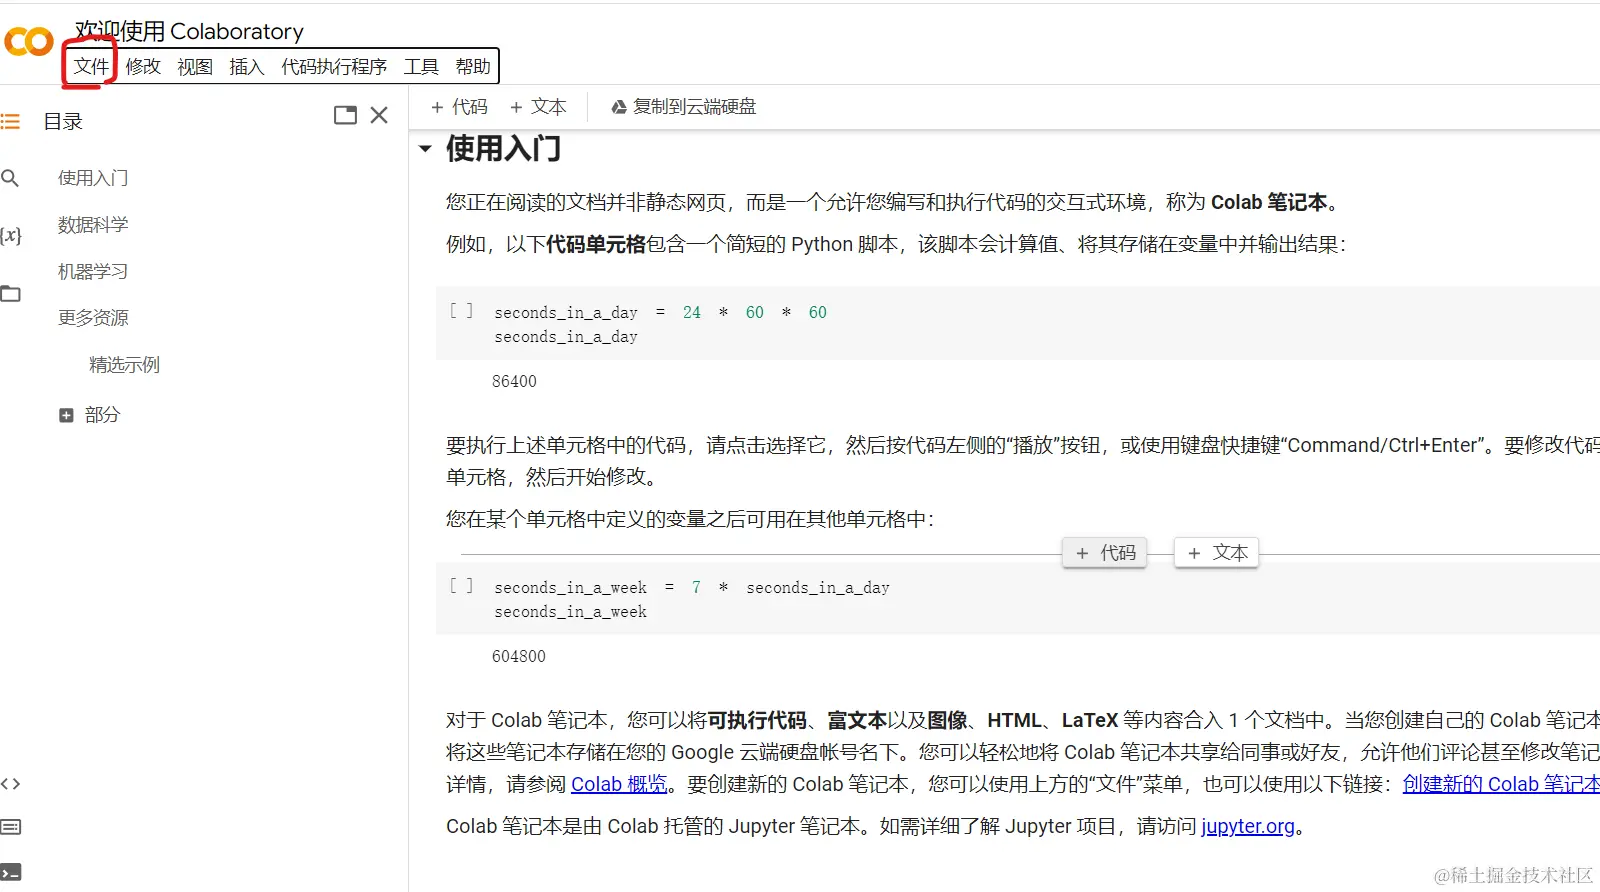Open the 帮助 menu
Image resolution: width=1600 pixels, height=892 pixels.
tap(473, 66)
